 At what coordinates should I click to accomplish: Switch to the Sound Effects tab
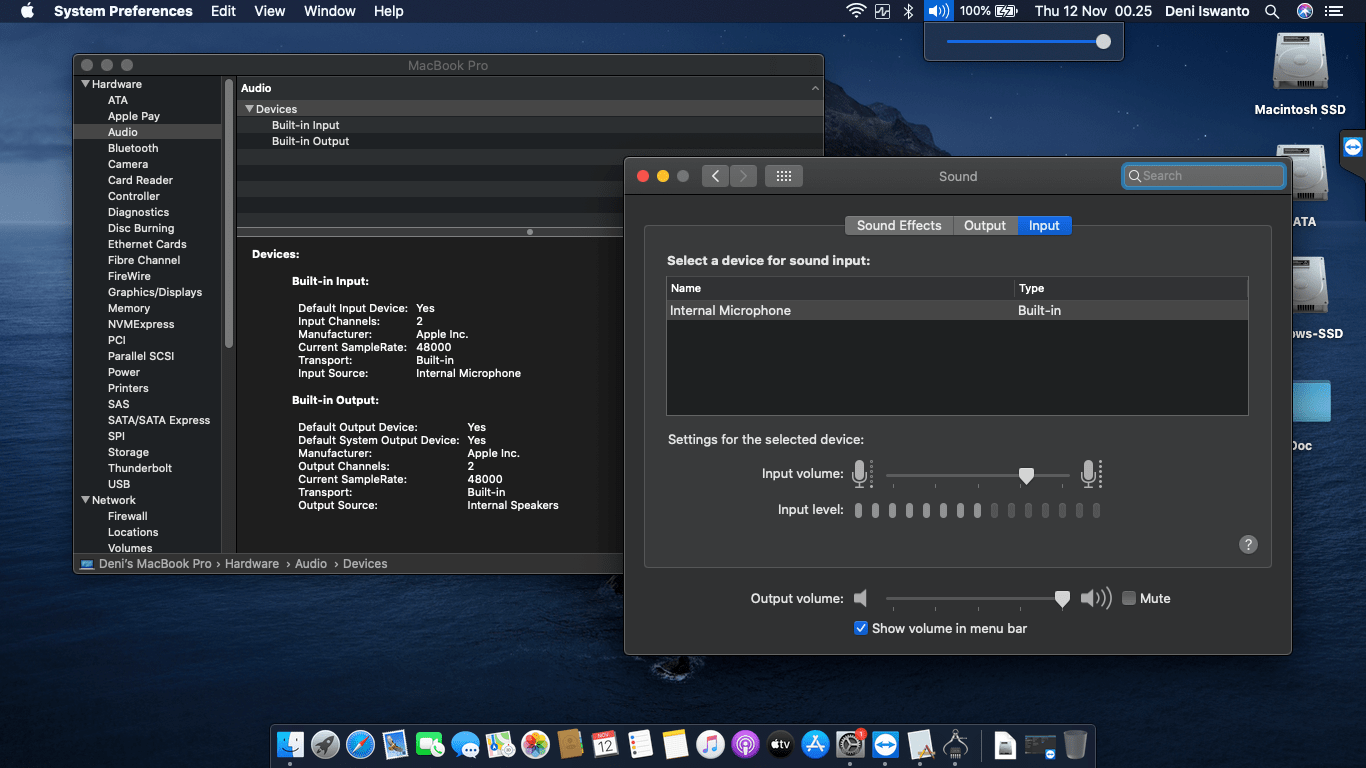tap(899, 226)
